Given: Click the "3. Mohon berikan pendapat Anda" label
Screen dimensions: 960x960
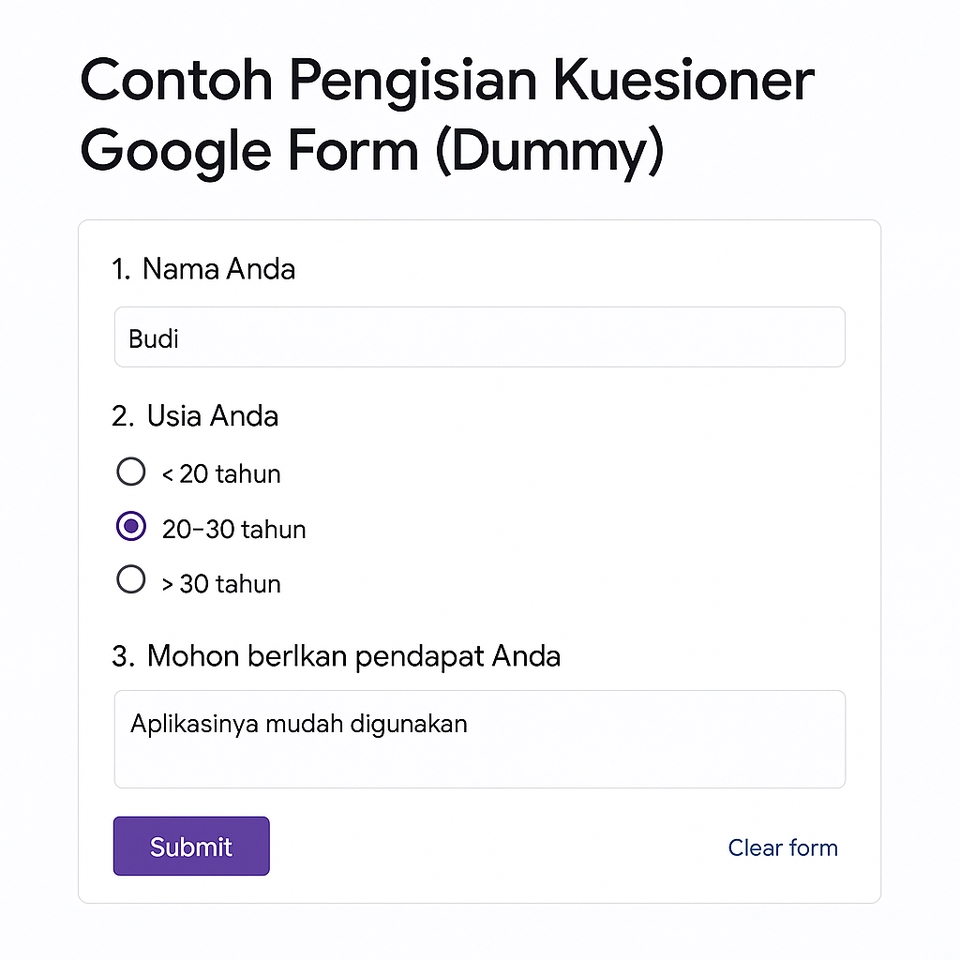Looking at the screenshot, I should [336, 656].
